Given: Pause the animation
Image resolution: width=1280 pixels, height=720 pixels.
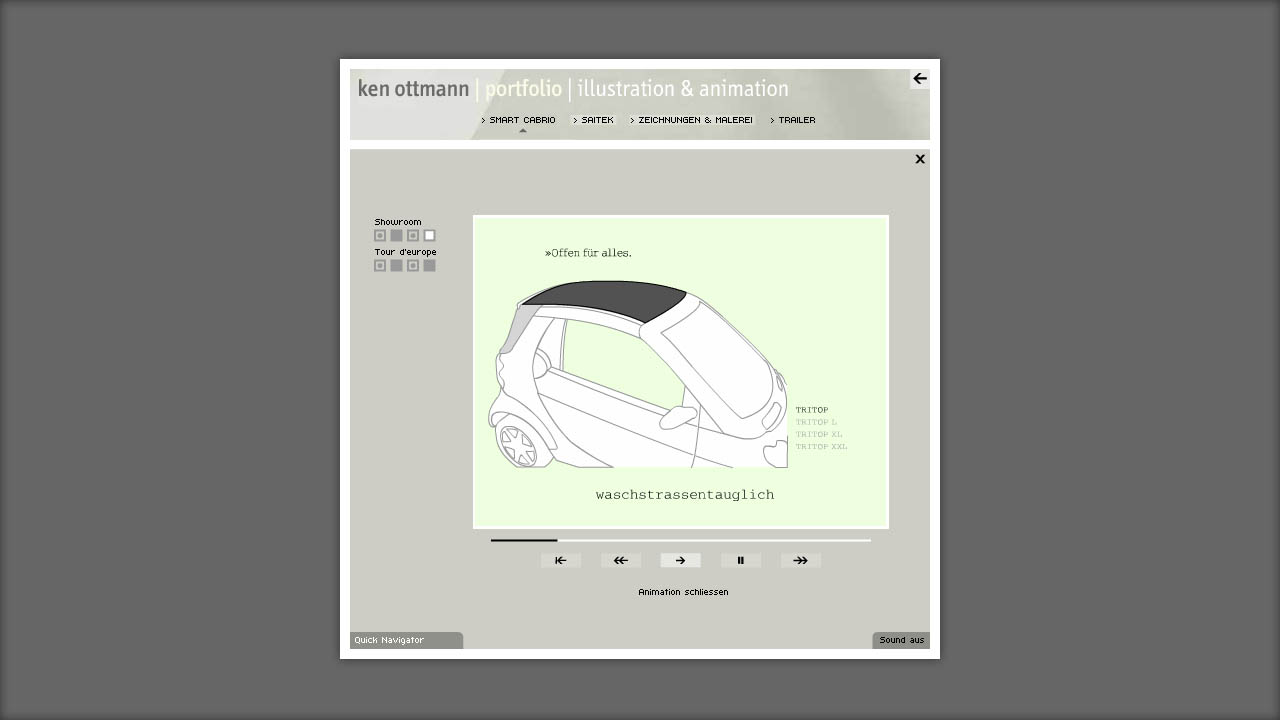Looking at the screenshot, I should pos(741,561).
